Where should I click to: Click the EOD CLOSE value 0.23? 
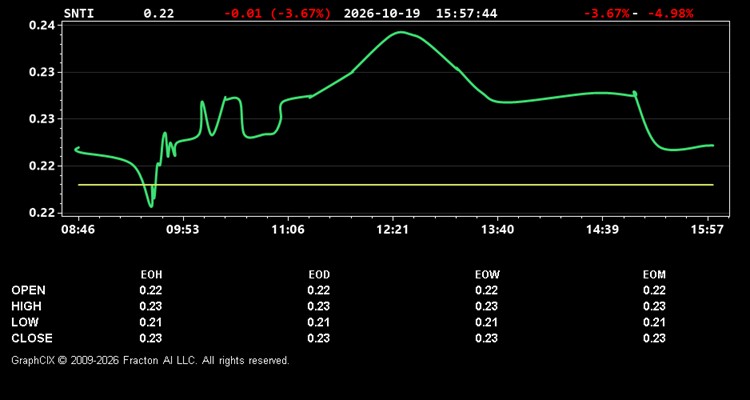[319, 338]
